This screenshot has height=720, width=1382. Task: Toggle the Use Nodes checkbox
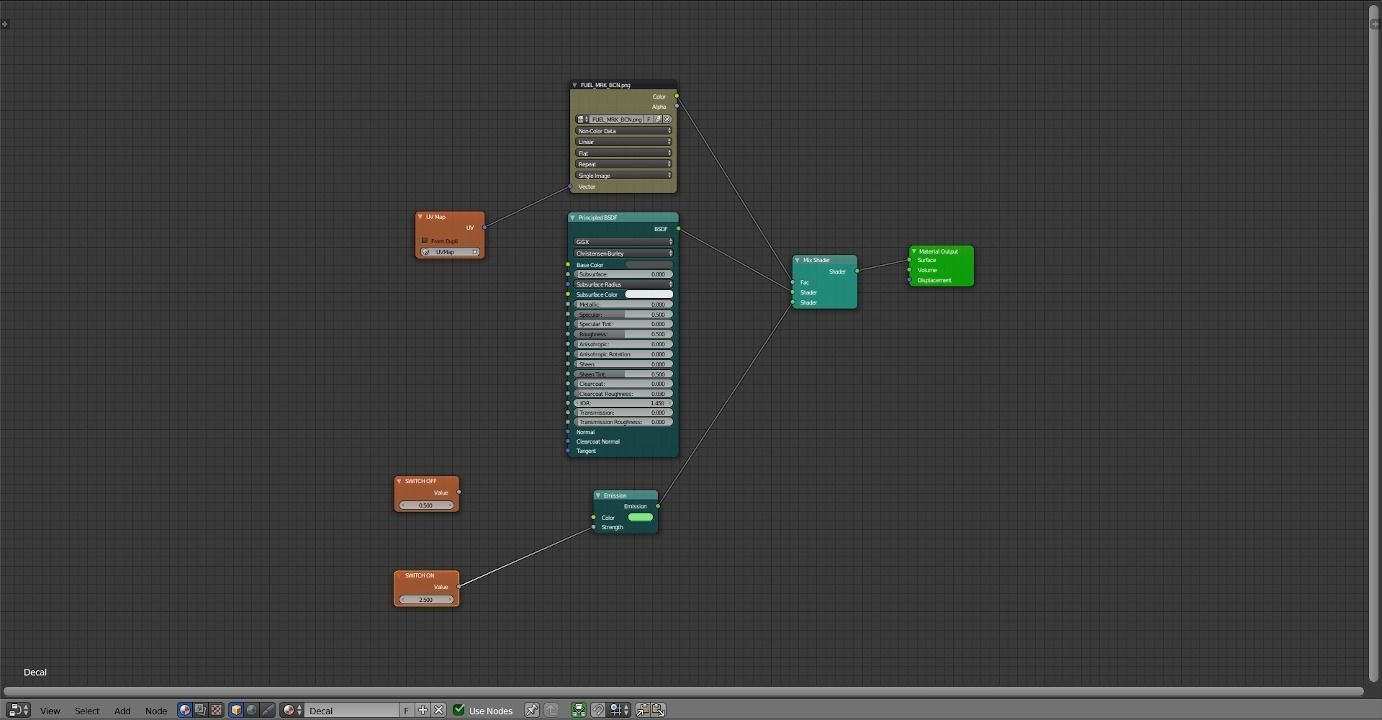pos(459,710)
